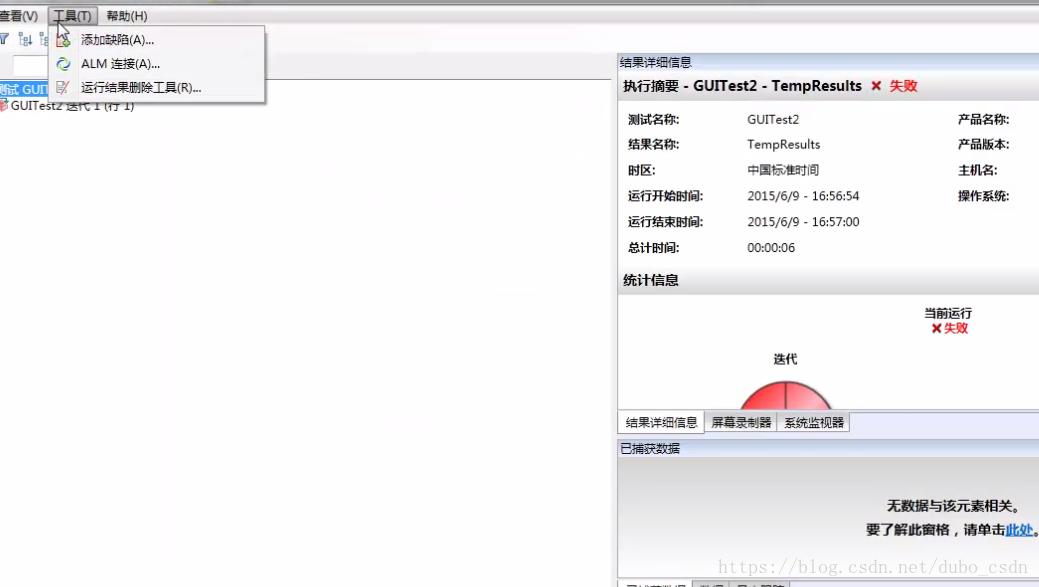Viewport: 1039px width, 587px height.
Task: Close the open 工具(T) menu
Action: [72, 15]
